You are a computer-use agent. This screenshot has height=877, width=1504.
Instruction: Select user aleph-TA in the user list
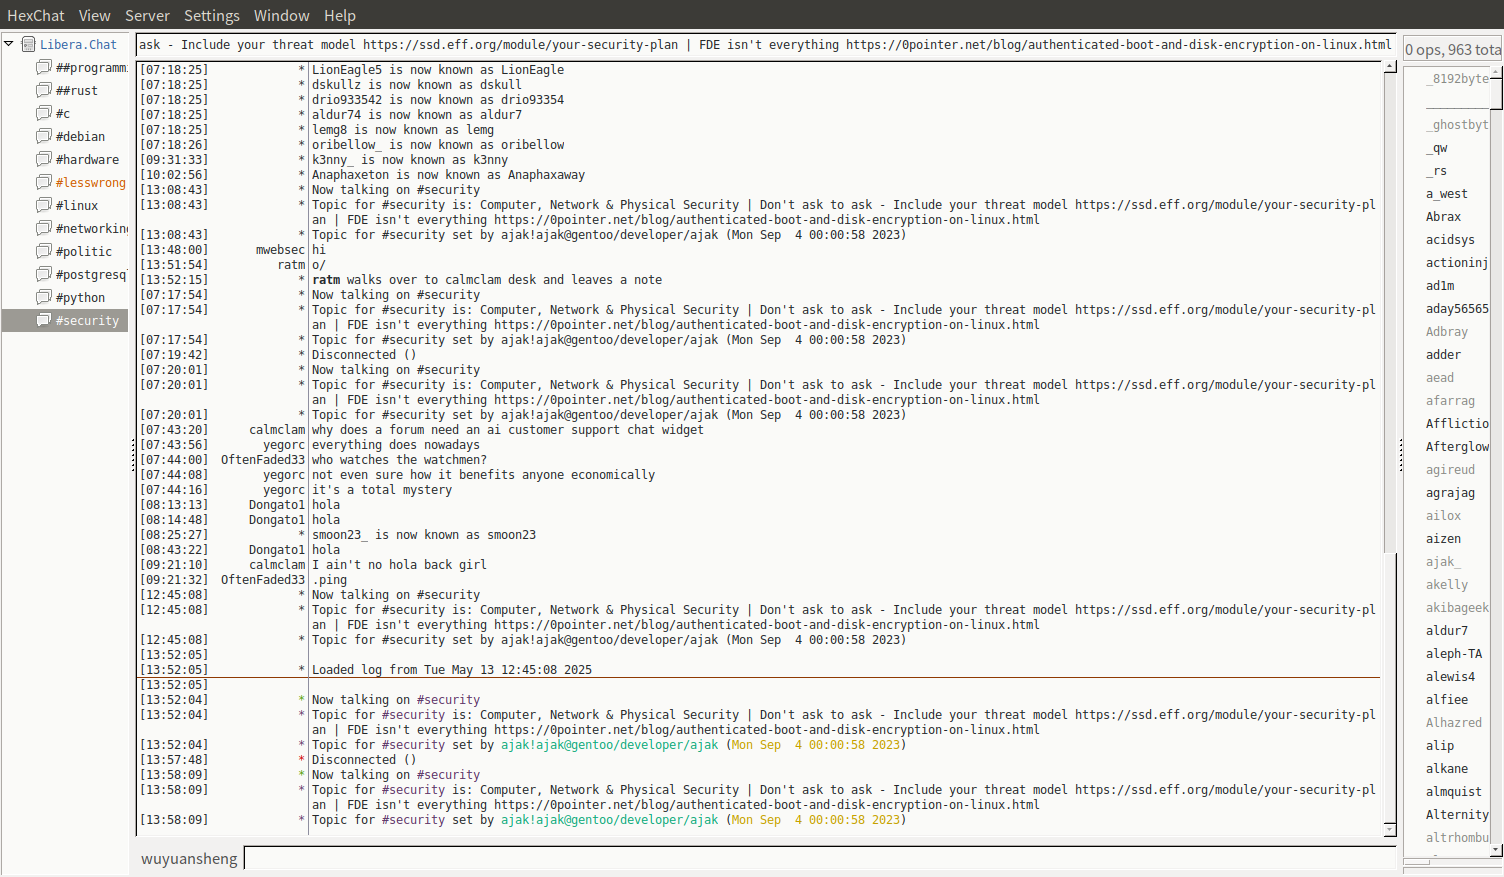point(1454,654)
